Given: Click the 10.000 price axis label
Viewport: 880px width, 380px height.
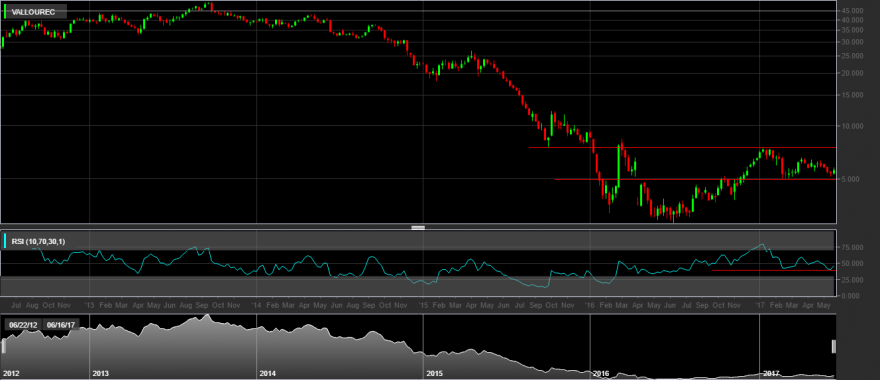Looking at the screenshot, I should point(851,126).
